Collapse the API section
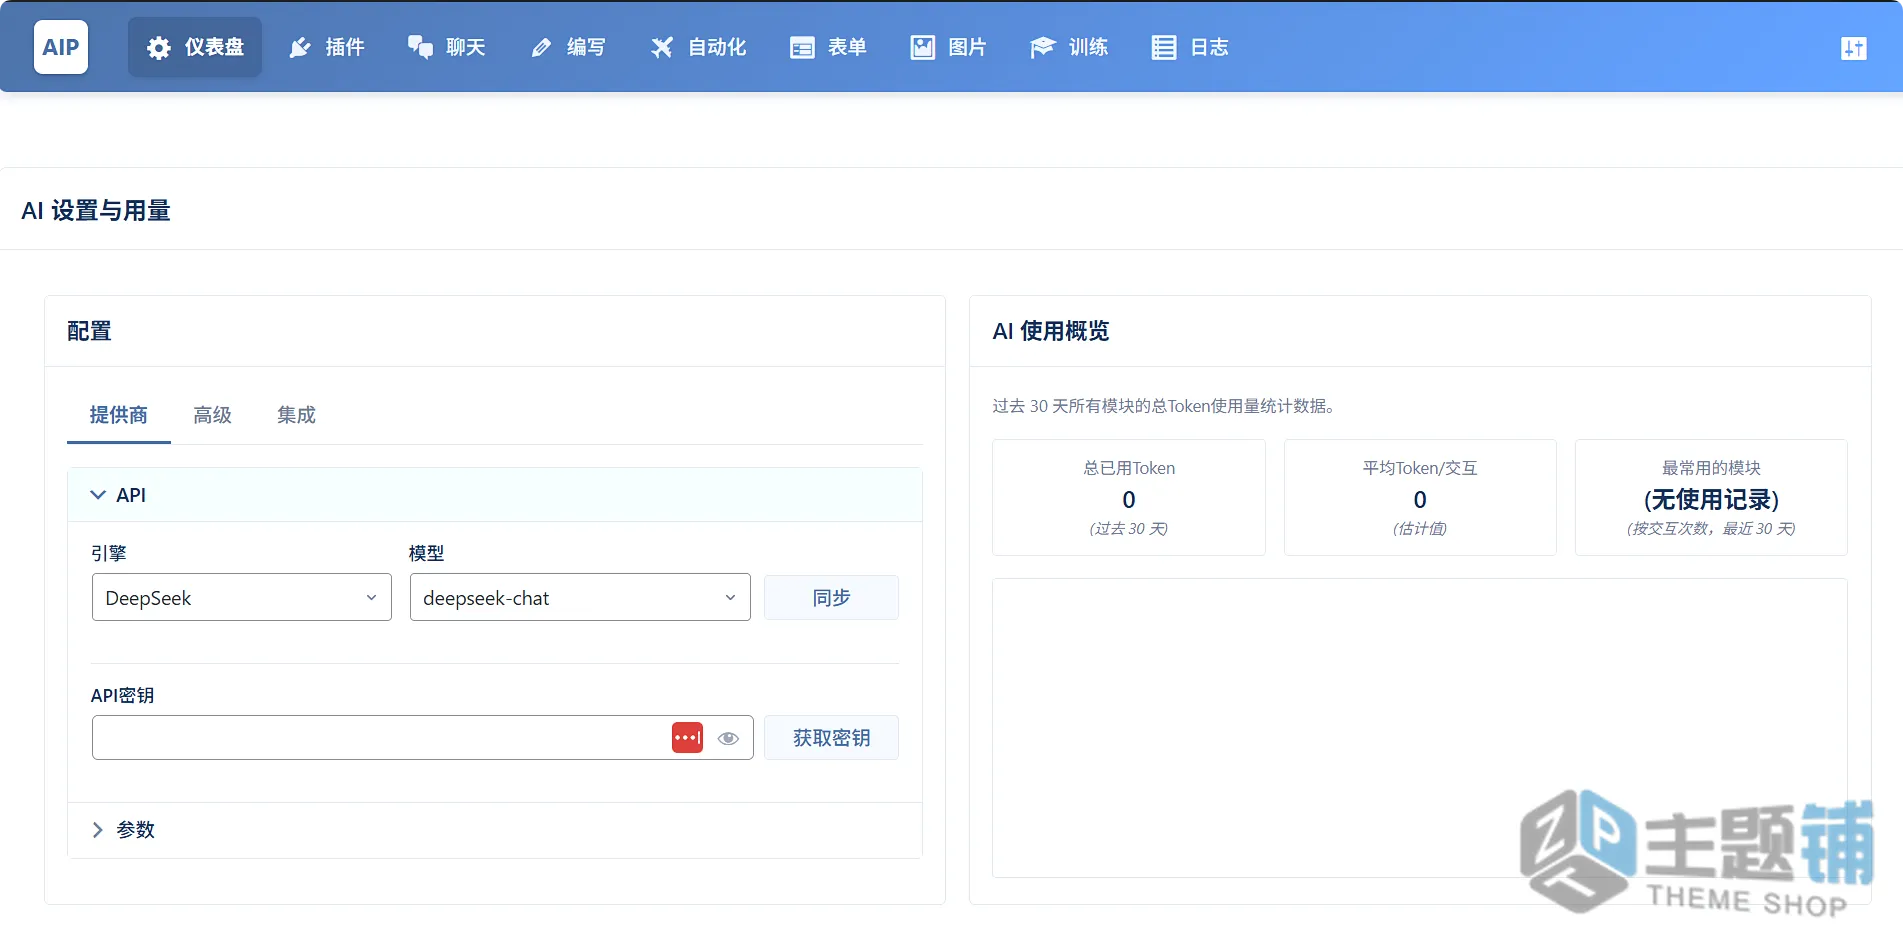Image resolution: width=1903 pixels, height=948 pixels. (x=494, y=495)
